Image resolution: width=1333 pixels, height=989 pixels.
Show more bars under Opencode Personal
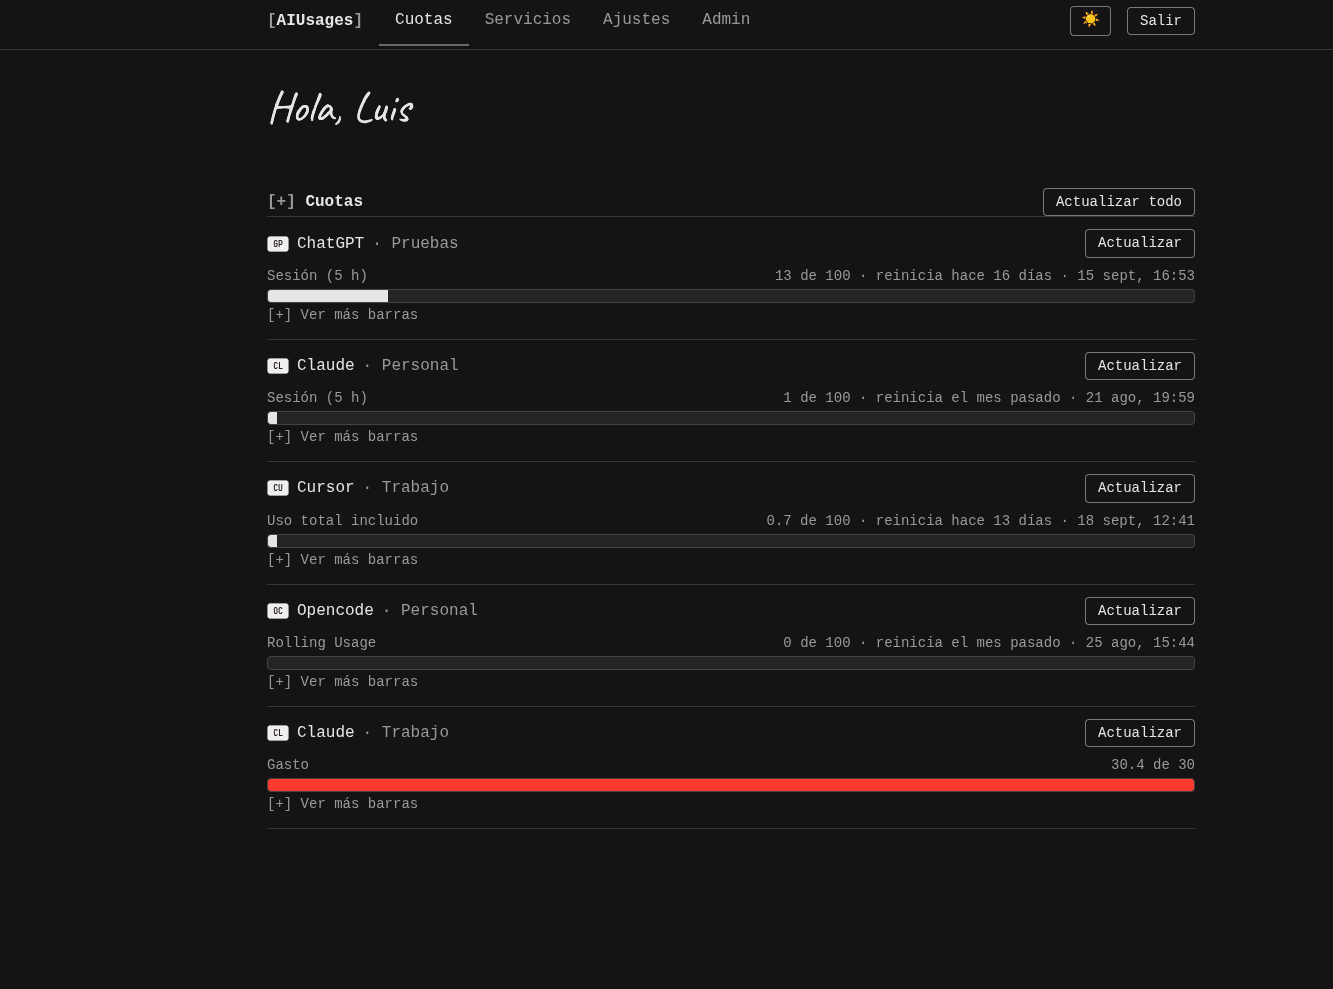pyautogui.click(x=343, y=682)
